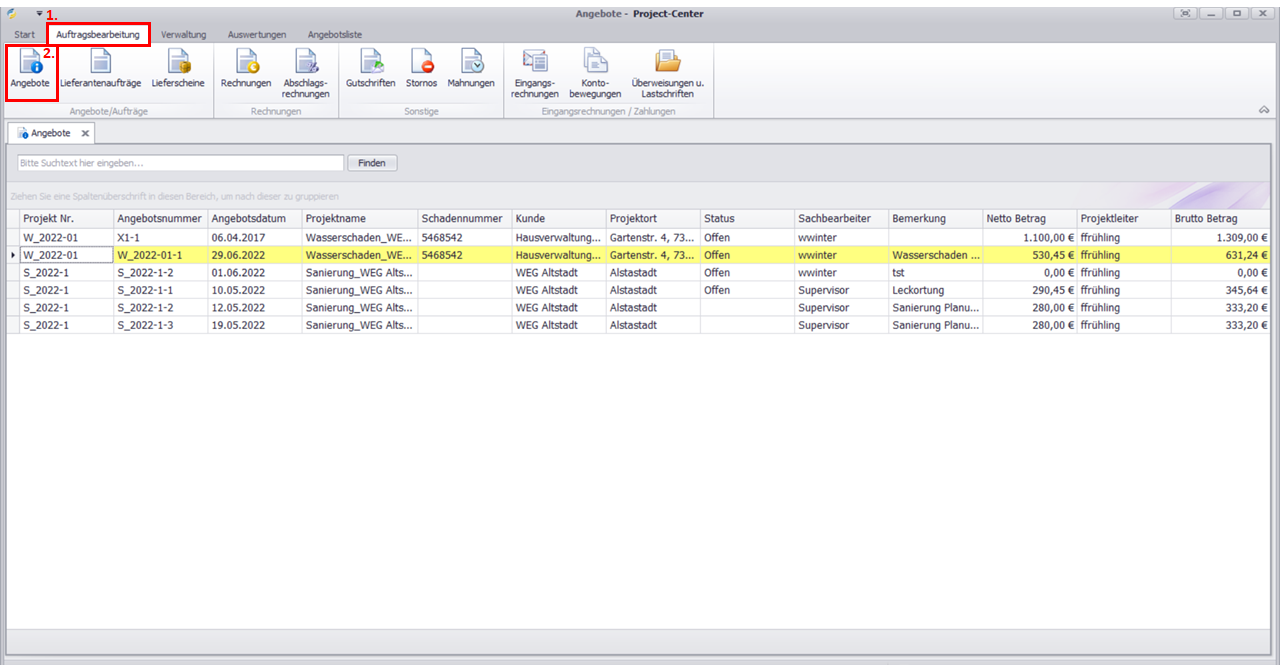Select the row with Angebotsnummer S_2022-1-3
1280x665 pixels.
(158, 325)
